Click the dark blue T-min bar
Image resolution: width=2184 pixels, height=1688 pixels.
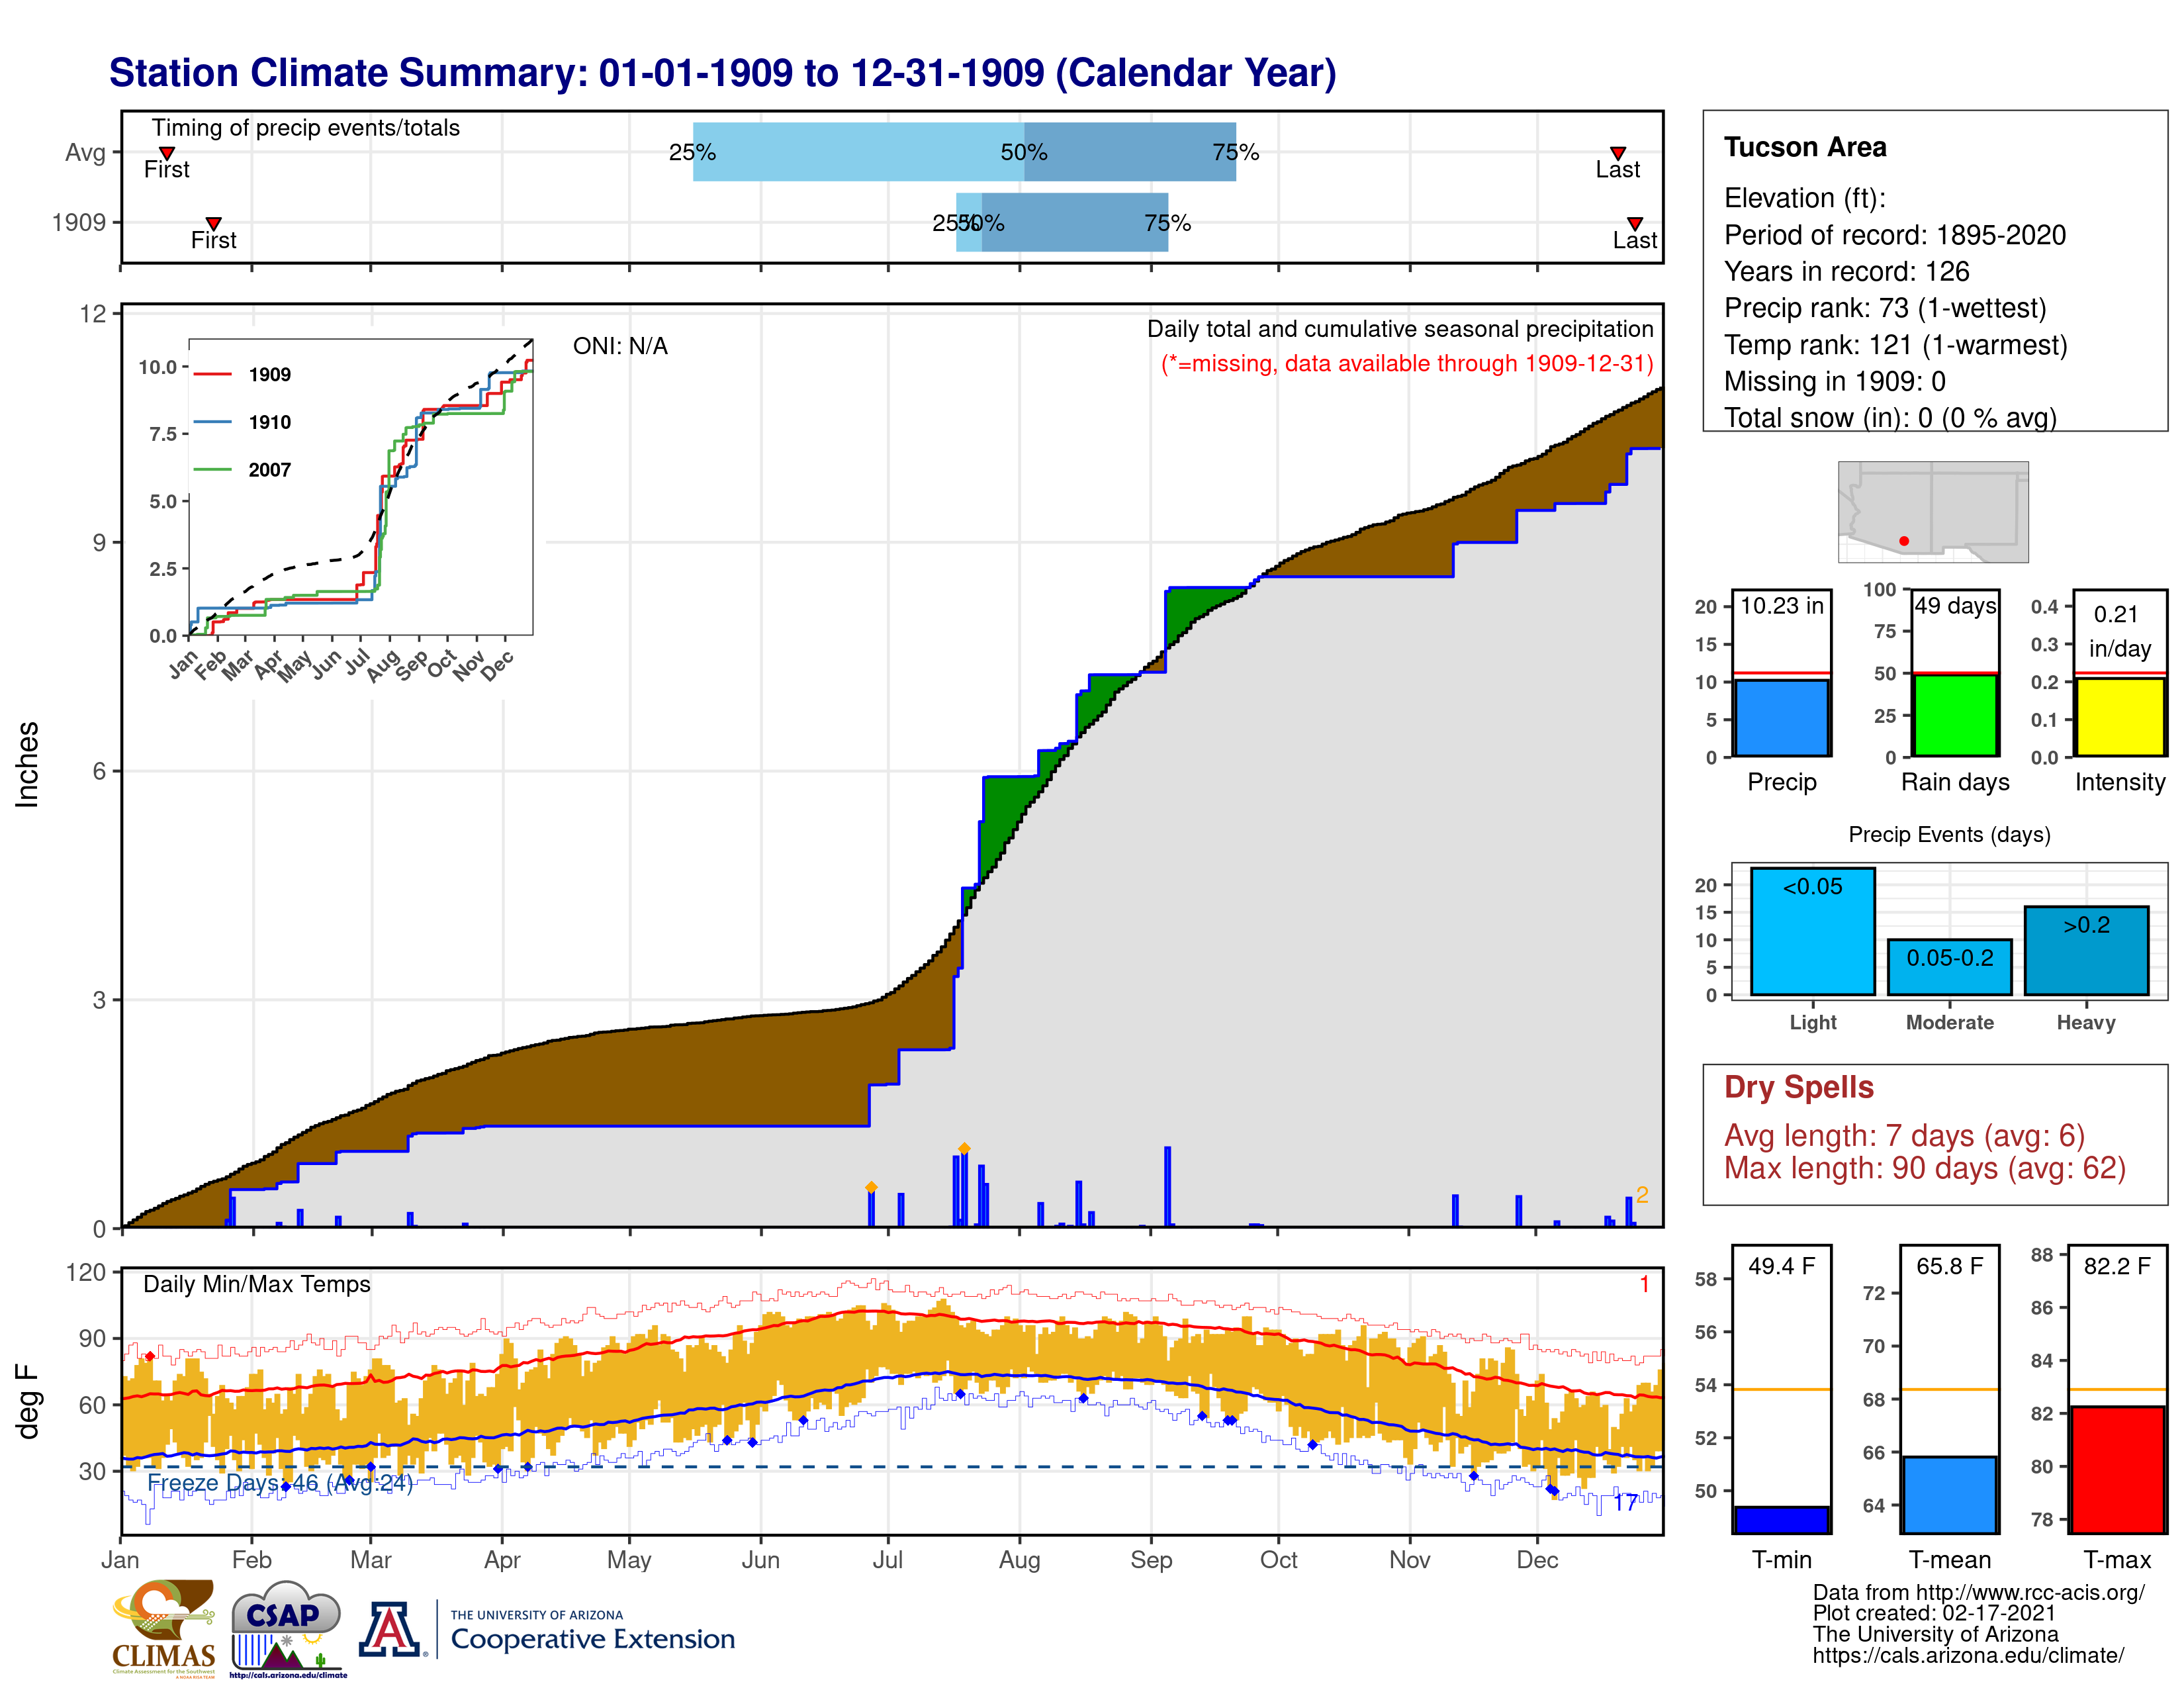pyautogui.click(x=1781, y=1519)
